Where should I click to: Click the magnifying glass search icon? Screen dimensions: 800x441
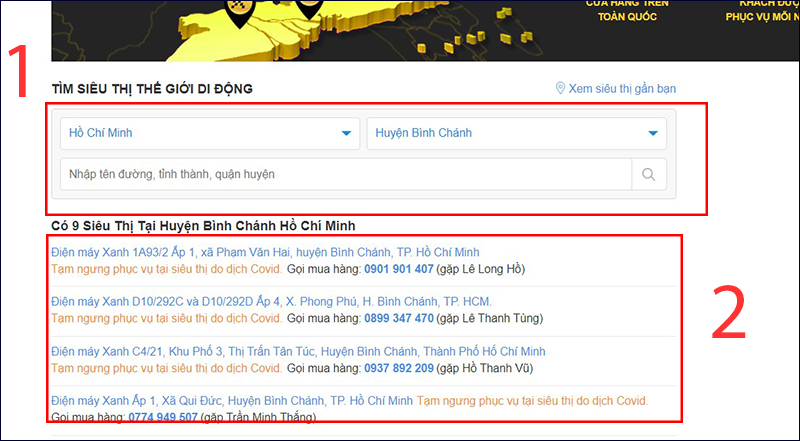pos(648,174)
